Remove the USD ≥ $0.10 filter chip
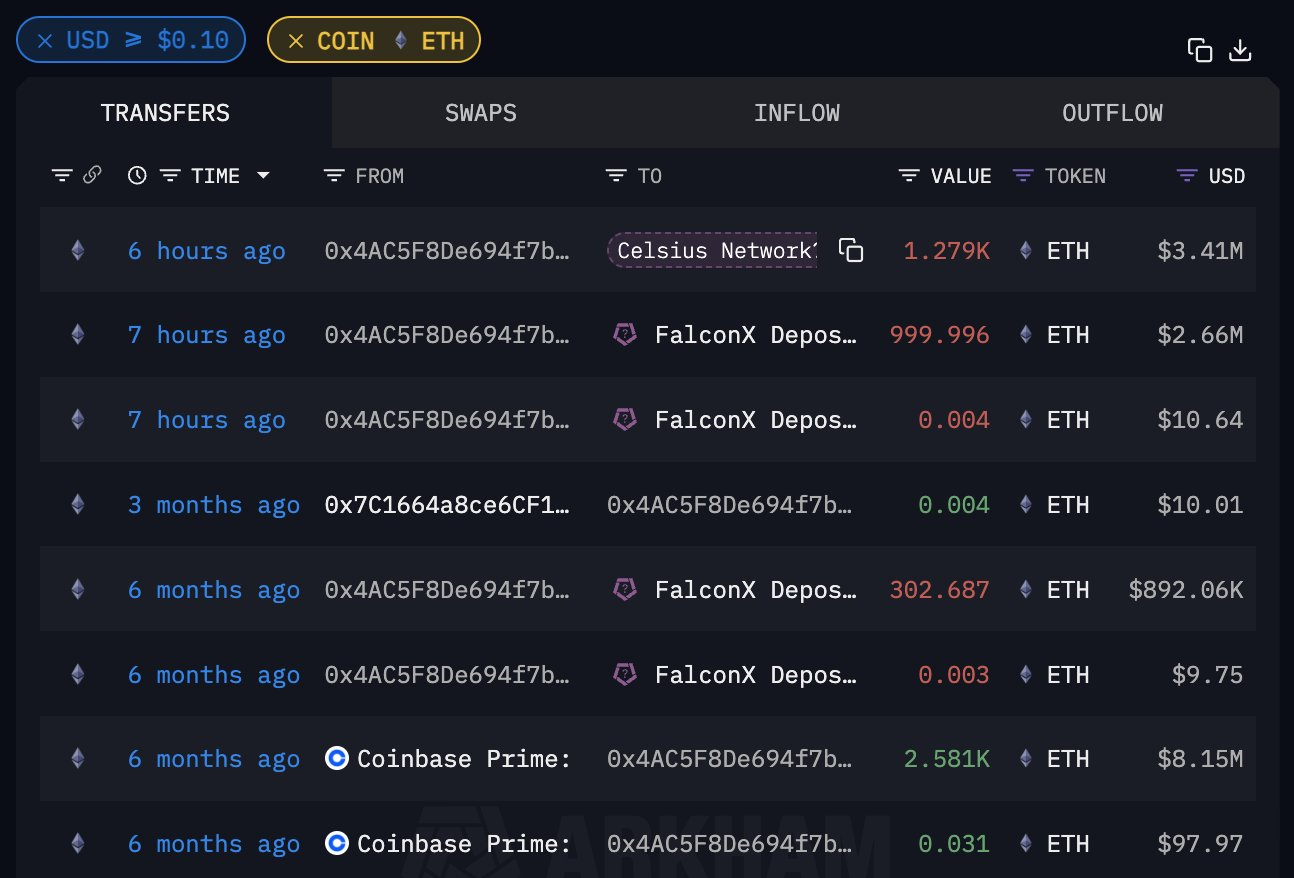The height and width of the screenshot is (878, 1294). coord(45,41)
